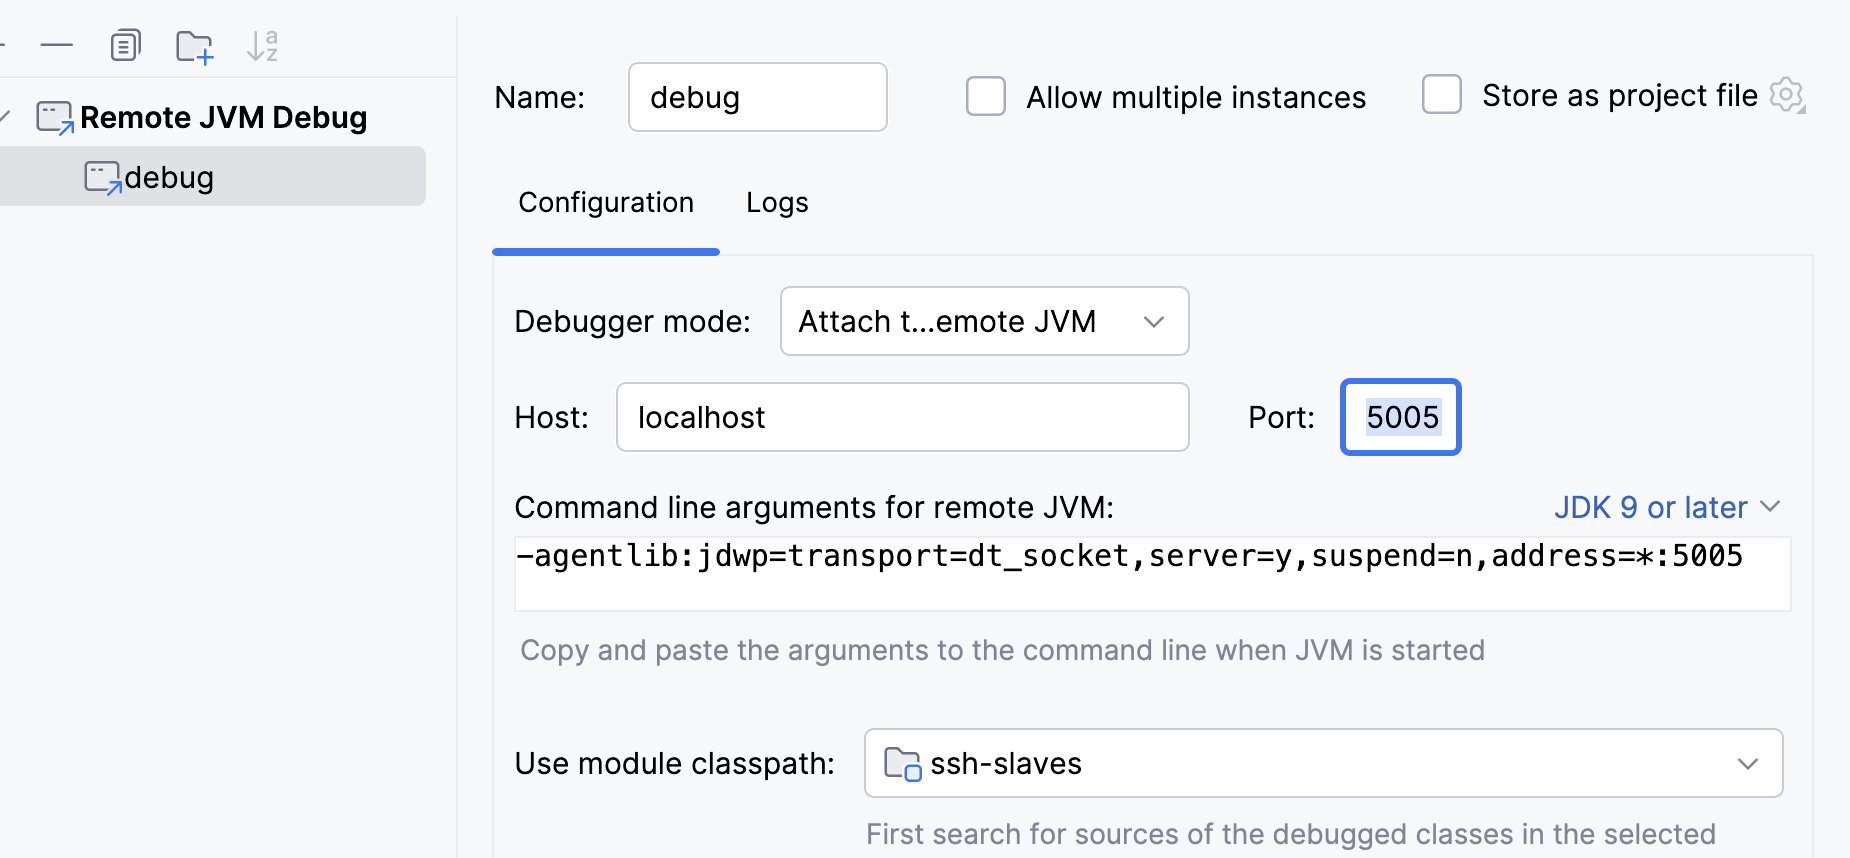This screenshot has height=858, width=1850.
Task: Click the 'Name:' label
Action: tap(539, 98)
